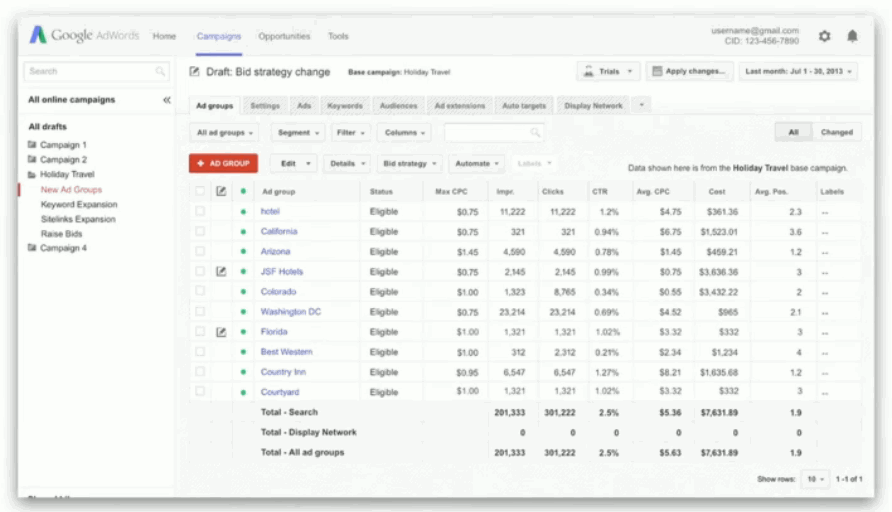Viewport: 892px width, 512px height.
Task: Expand the more tabs arrow after Display Network
Action: pos(641,105)
